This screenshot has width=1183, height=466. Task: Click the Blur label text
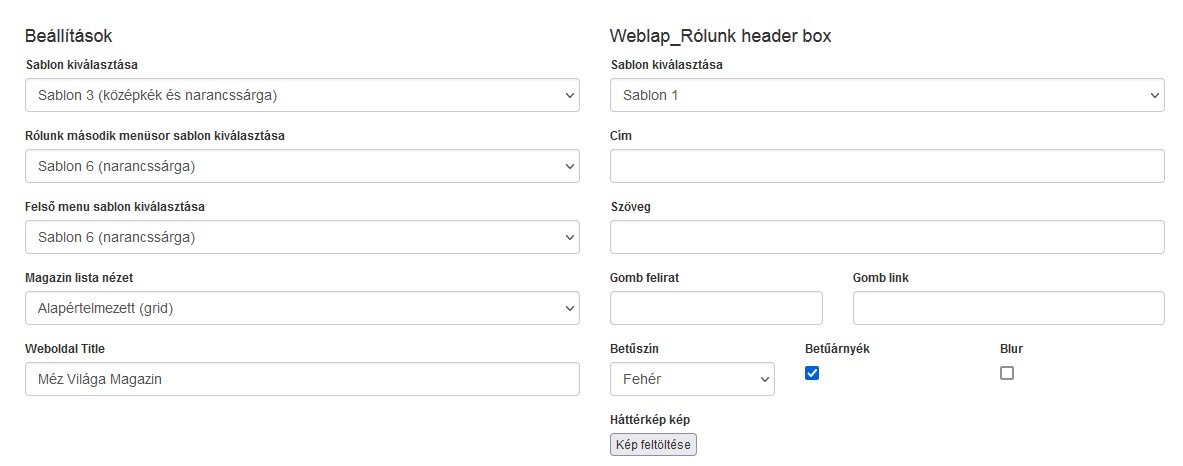1011,348
